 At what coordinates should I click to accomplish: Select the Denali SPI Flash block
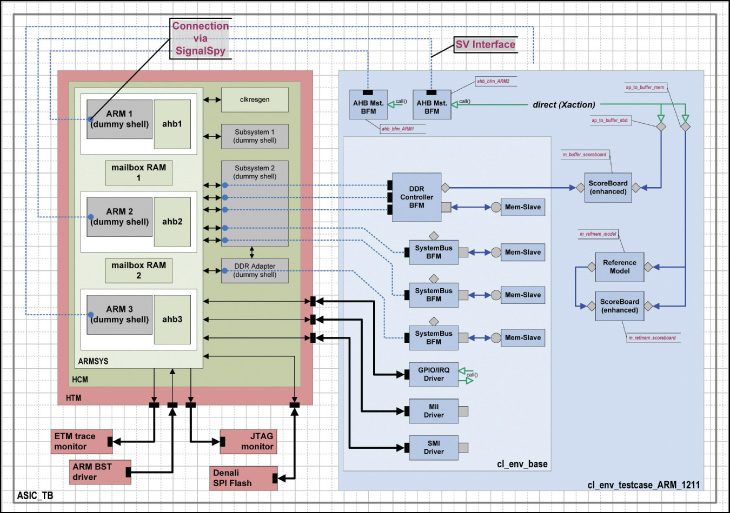point(243,478)
